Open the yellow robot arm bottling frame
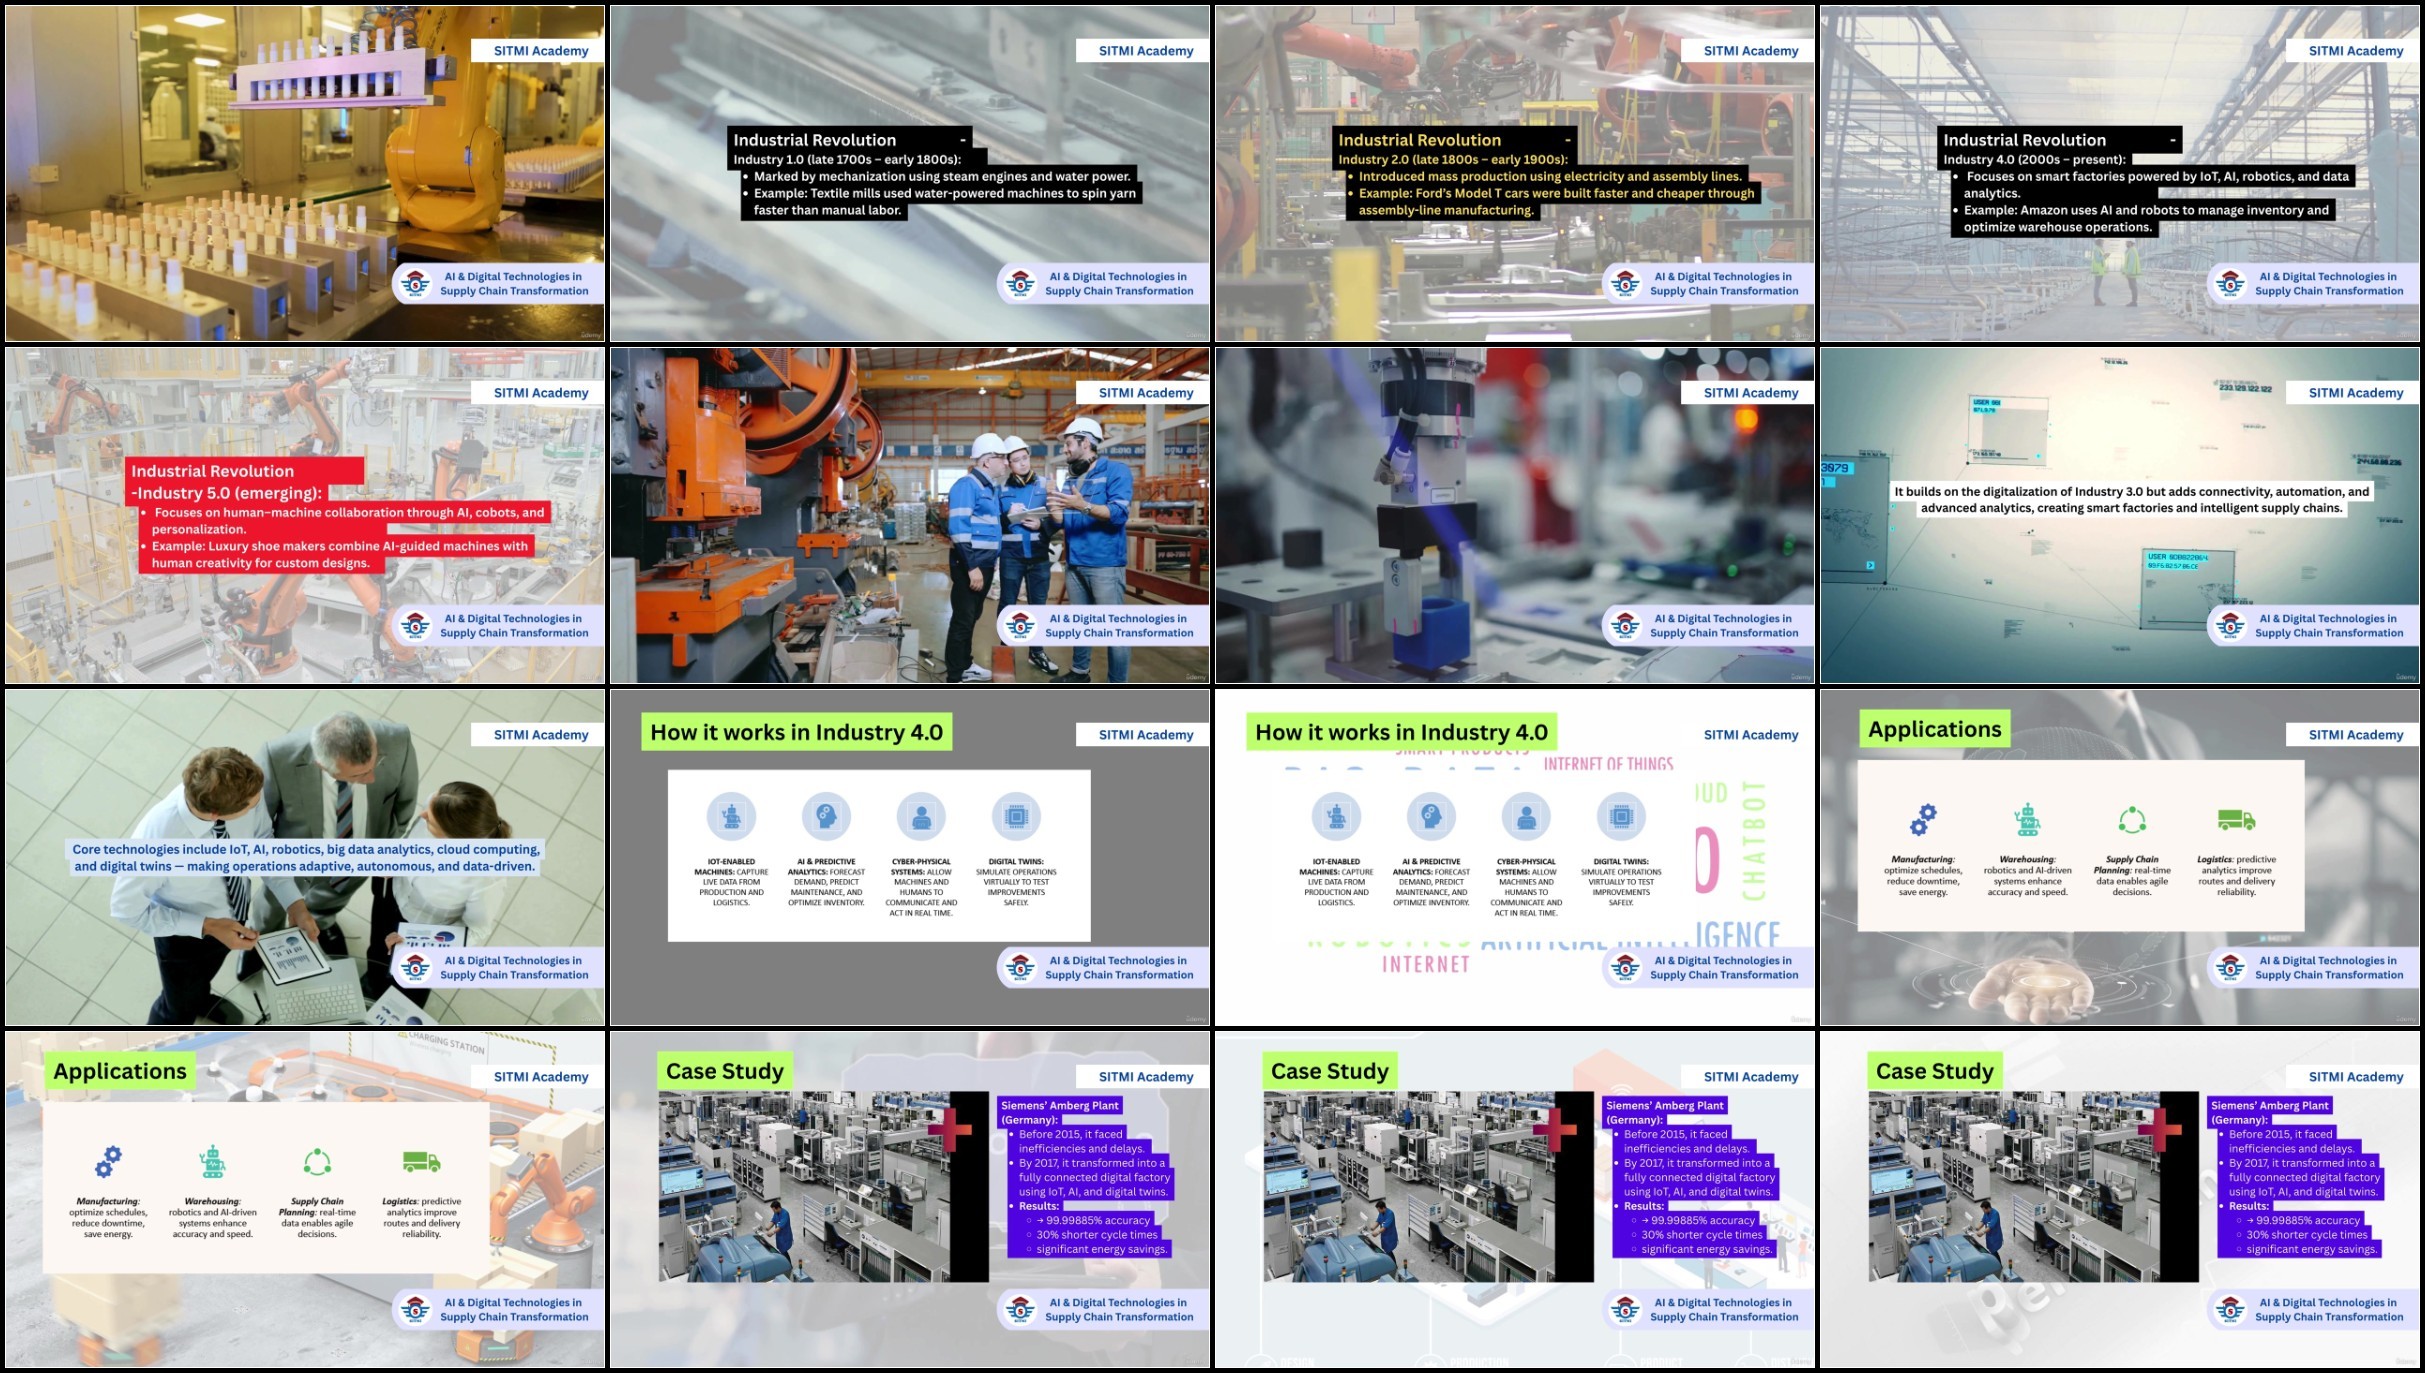 click(305, 174)
